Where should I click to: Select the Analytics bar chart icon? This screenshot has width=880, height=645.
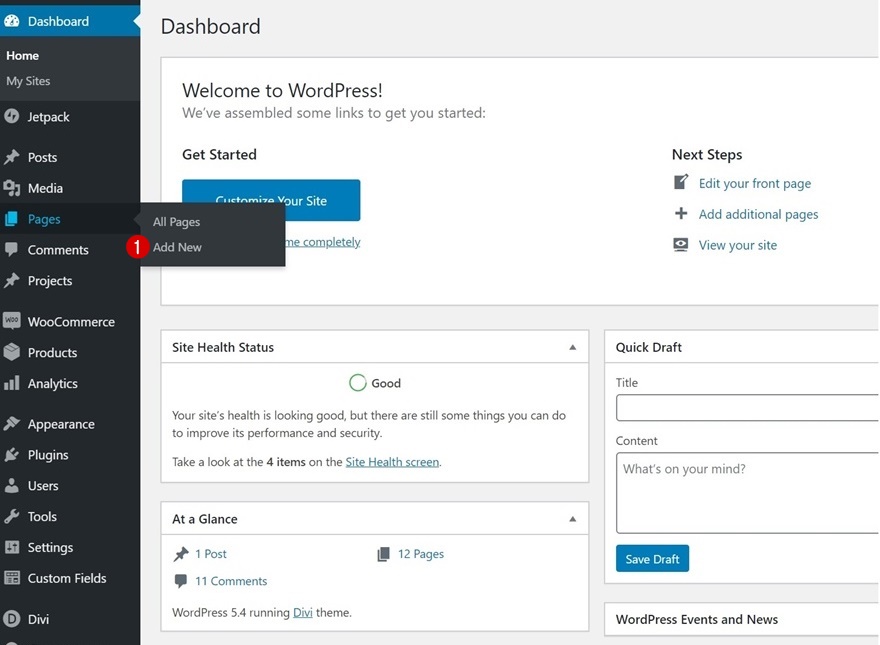[12, 384]
